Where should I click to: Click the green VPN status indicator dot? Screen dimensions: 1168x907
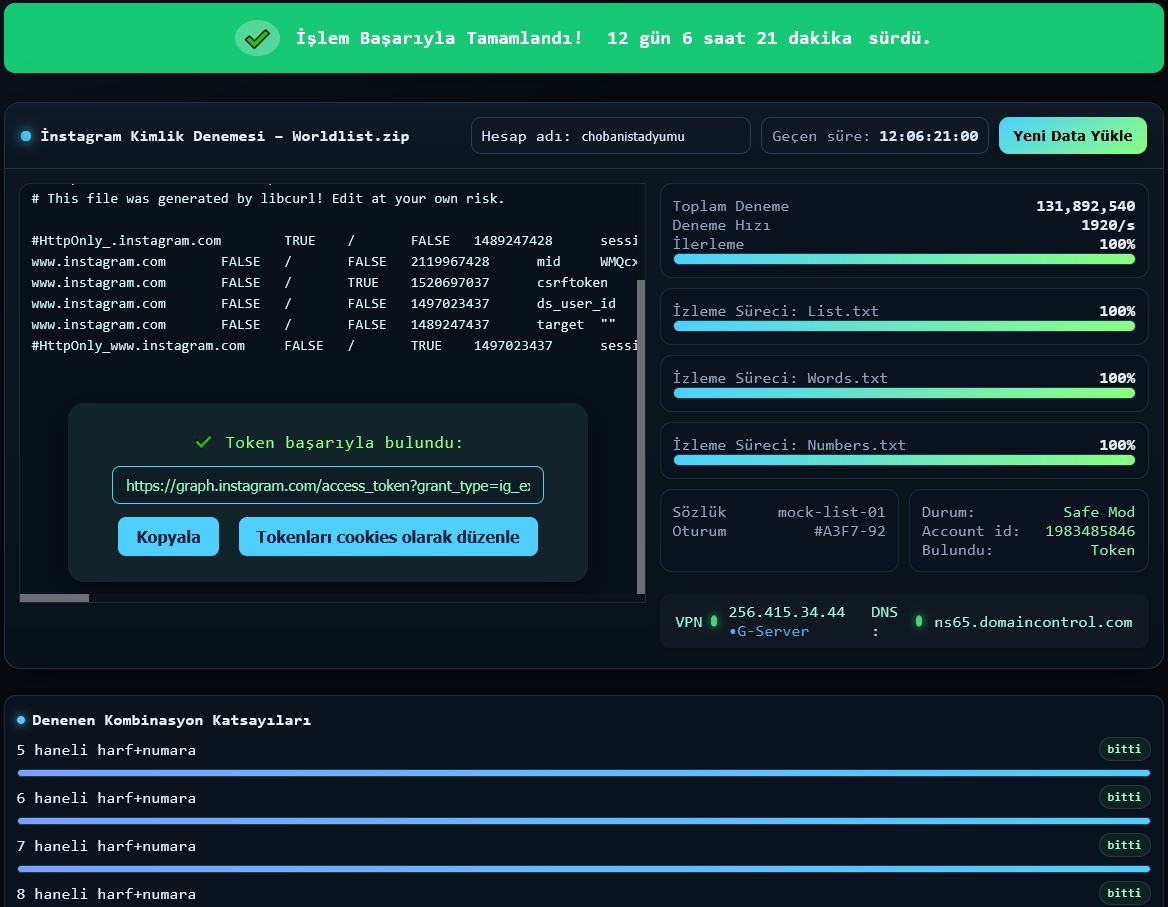[x=714, y=621]
